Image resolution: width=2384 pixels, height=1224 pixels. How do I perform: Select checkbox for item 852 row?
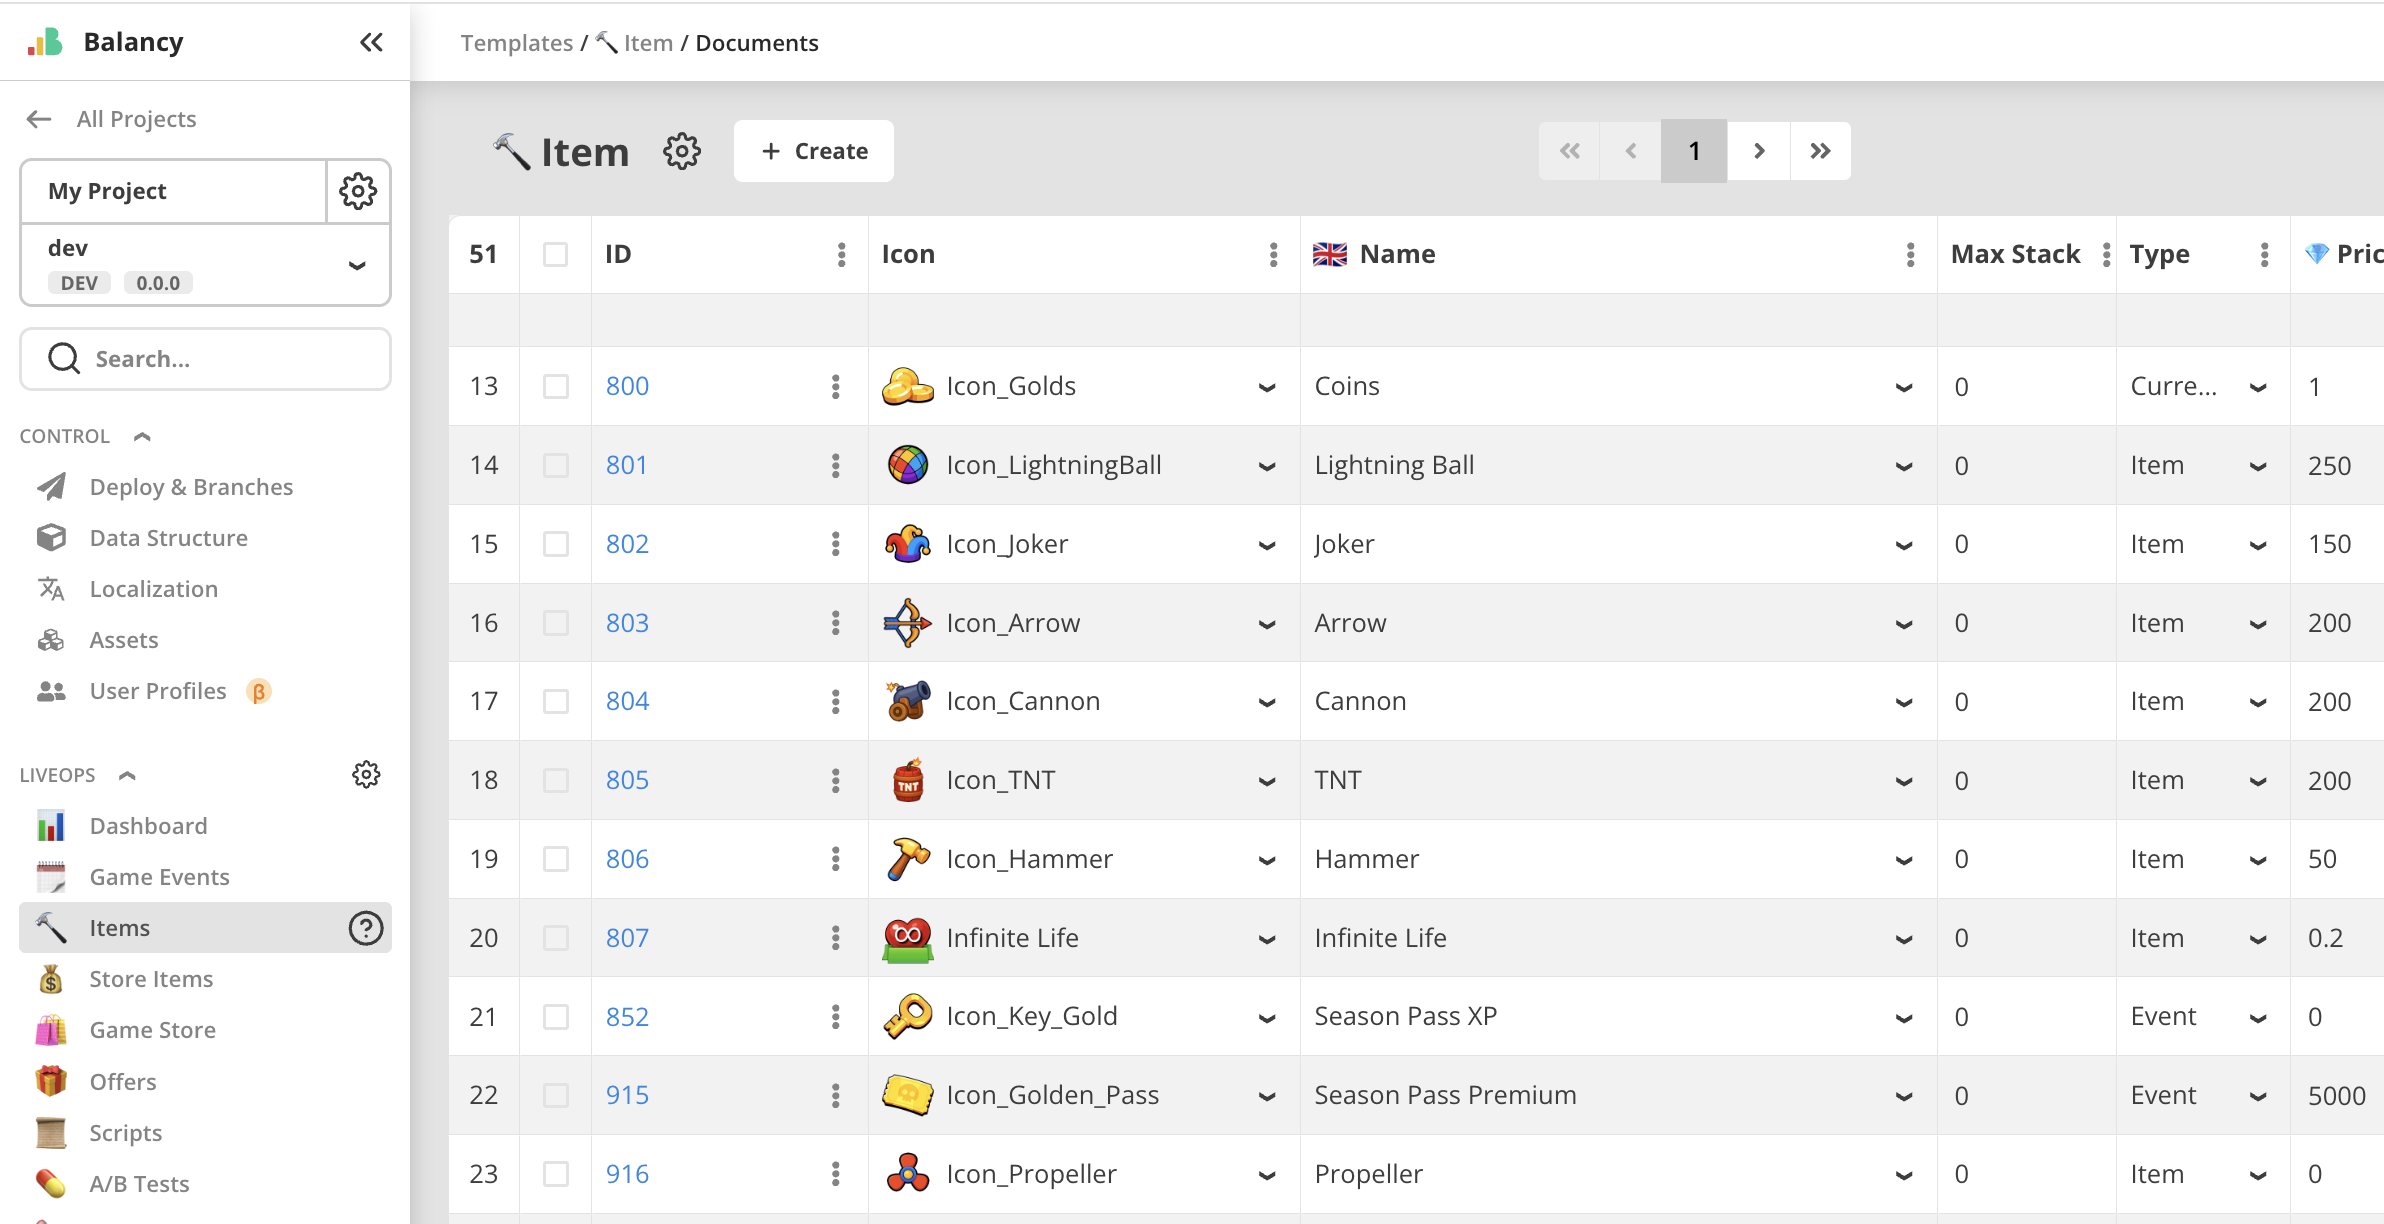click(x=556, y=1017)
